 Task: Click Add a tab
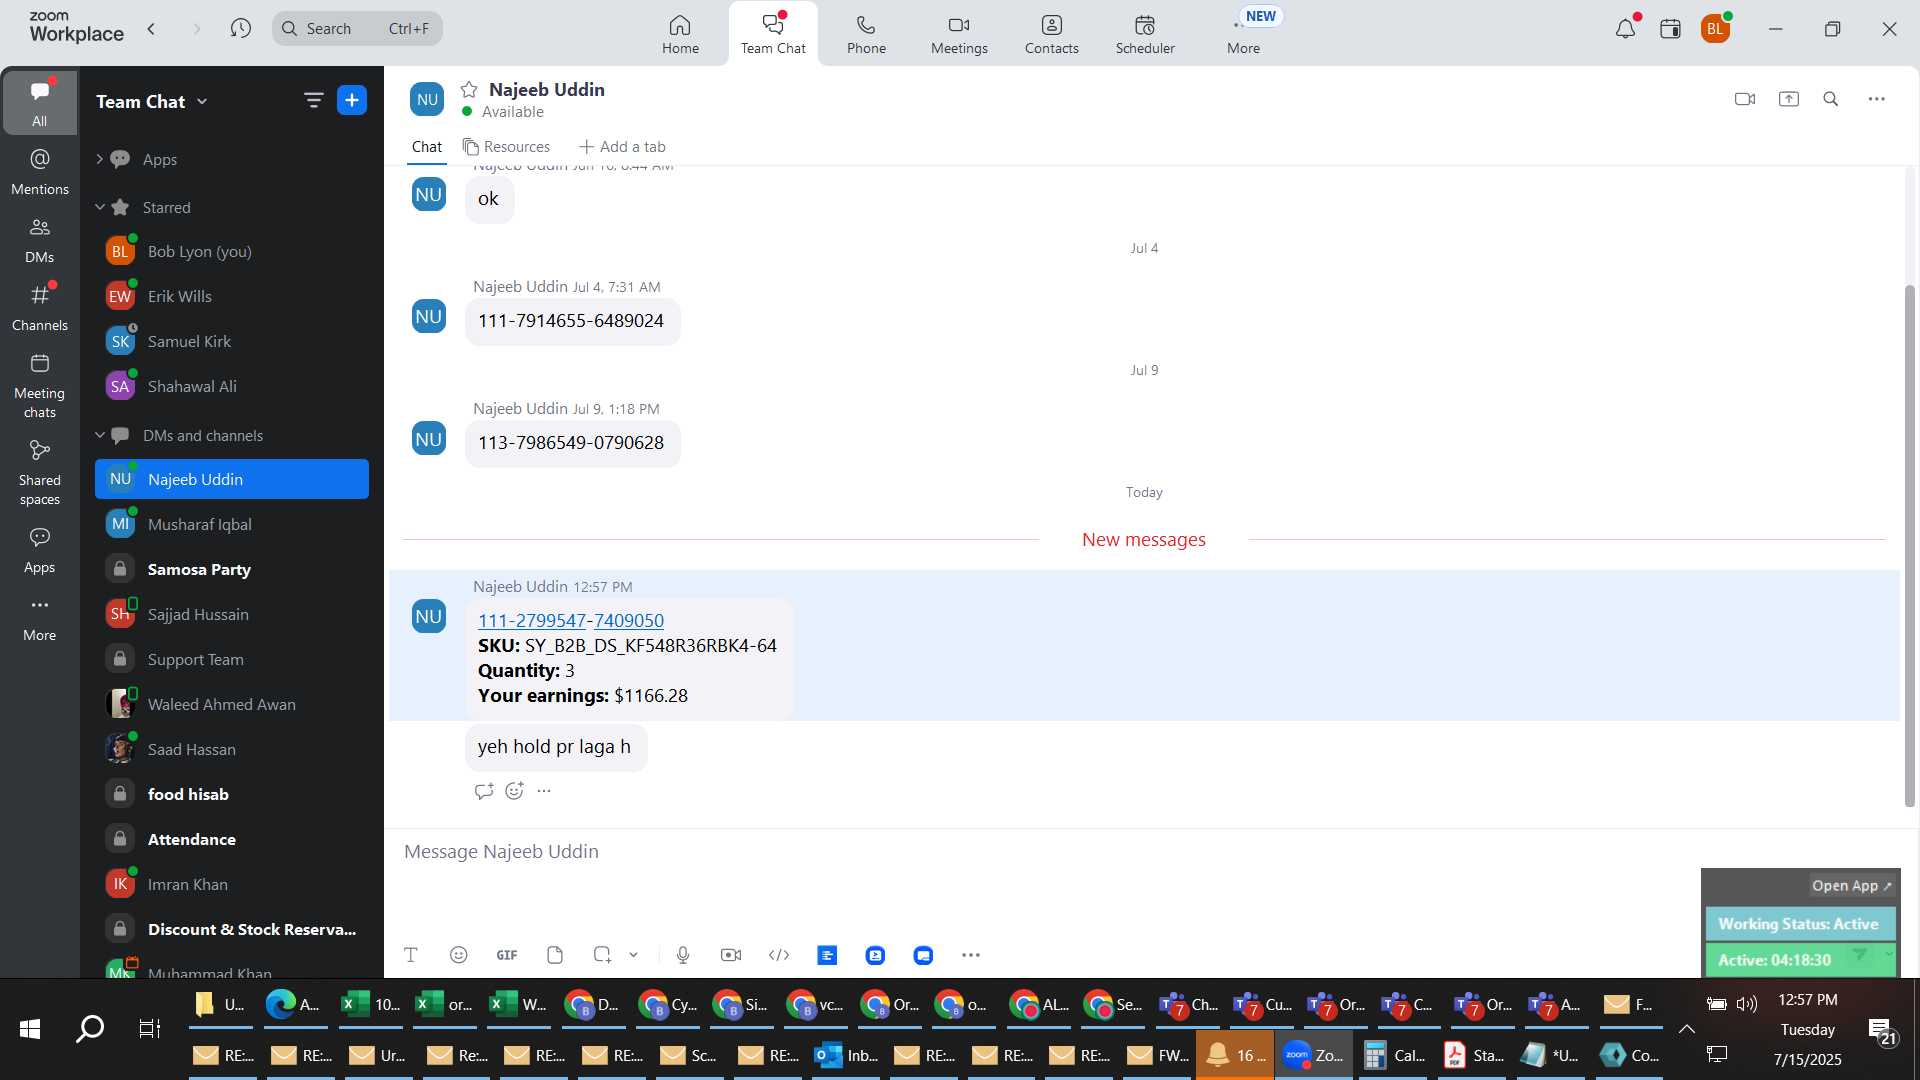pos(622,147)
